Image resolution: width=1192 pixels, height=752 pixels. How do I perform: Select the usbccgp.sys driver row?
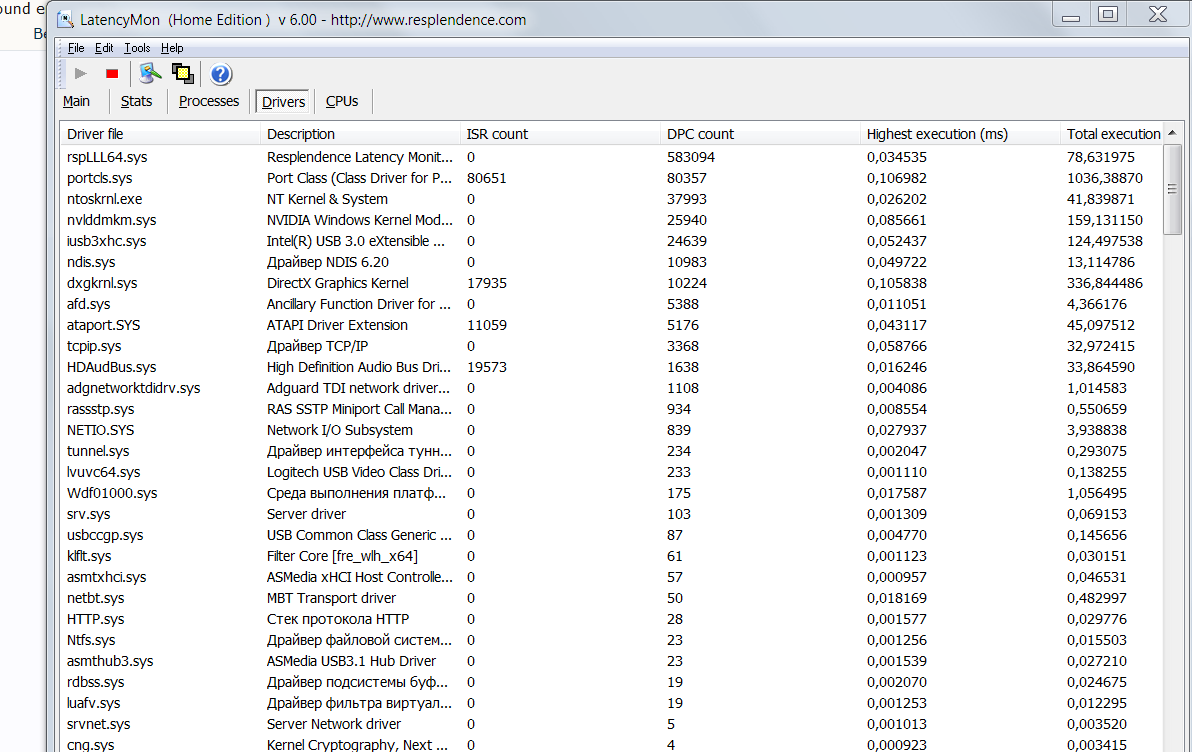click(612, 535)
